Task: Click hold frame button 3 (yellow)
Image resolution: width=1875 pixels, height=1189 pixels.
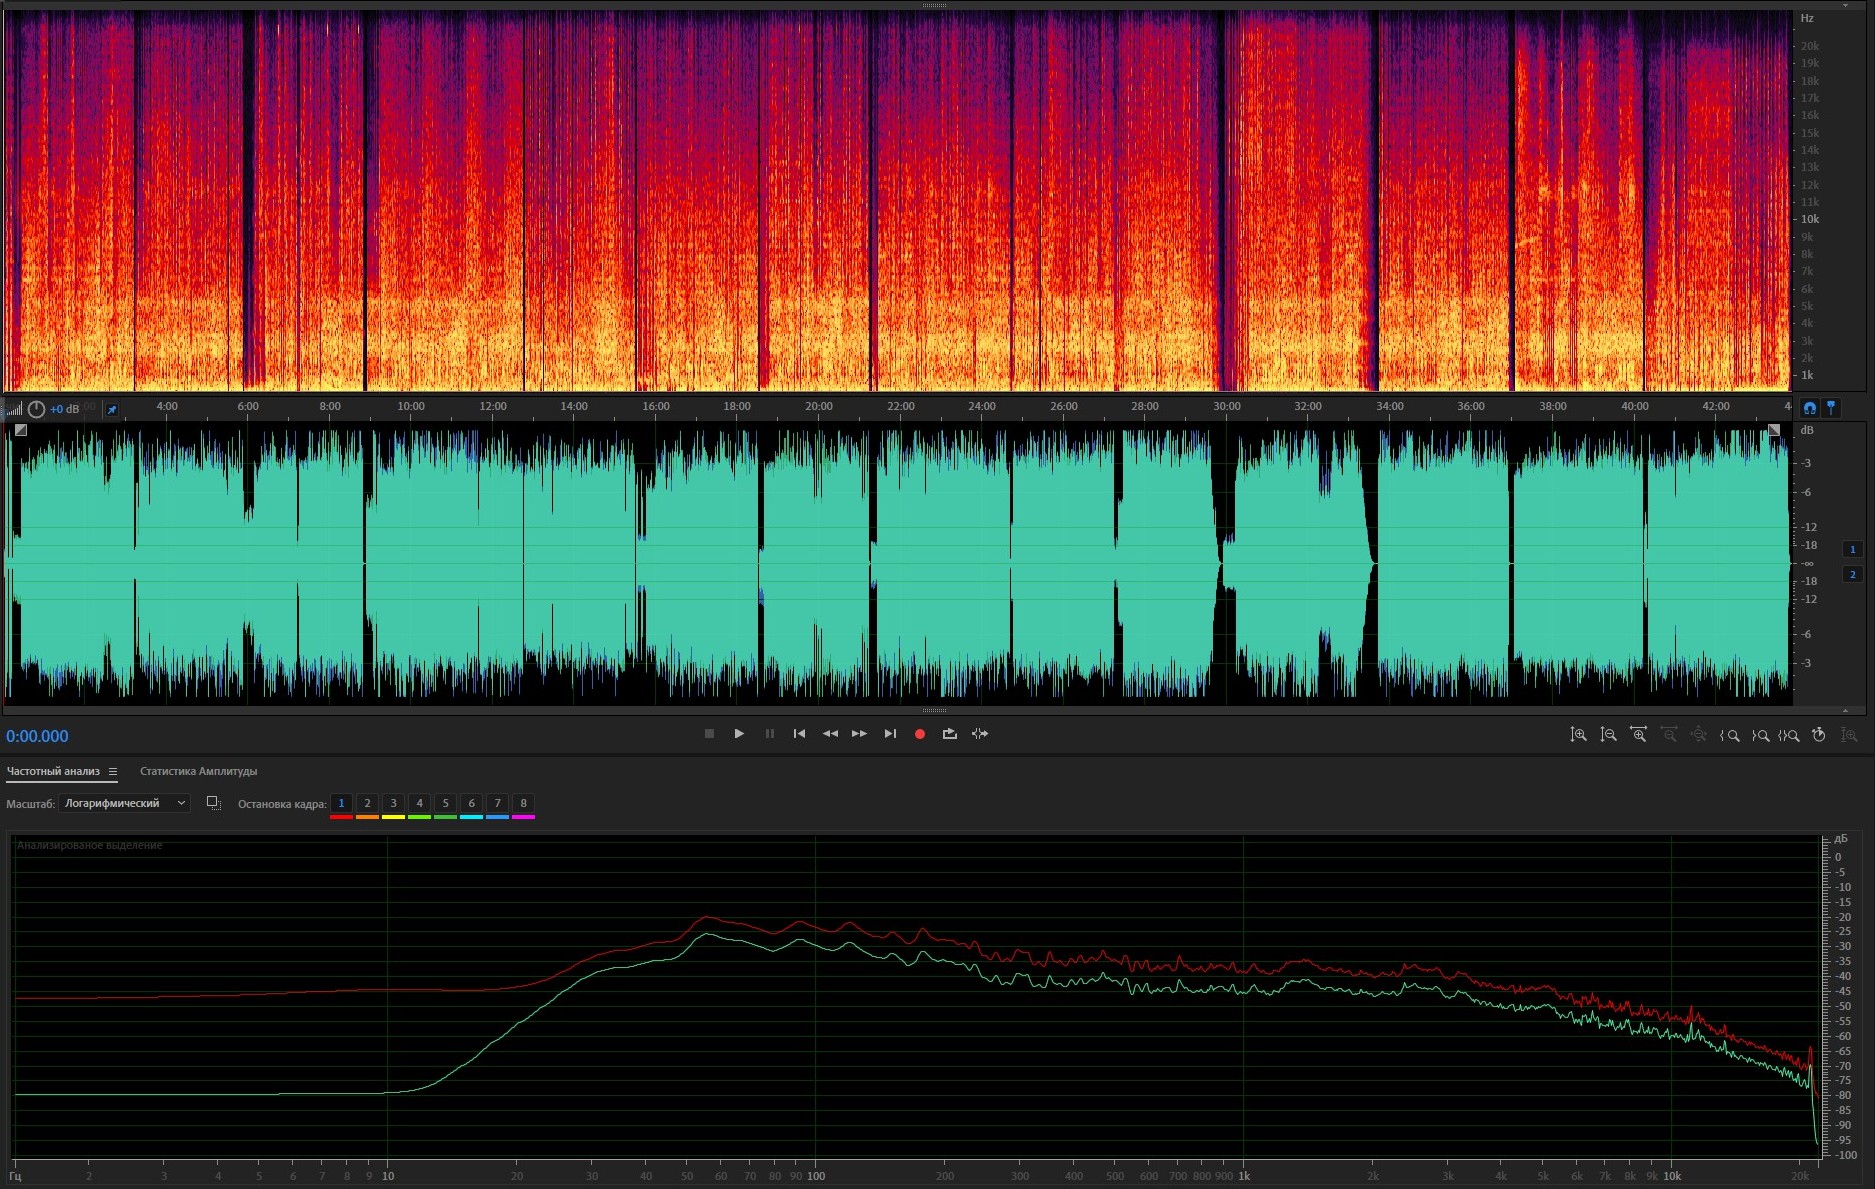Action: (393, 804)
